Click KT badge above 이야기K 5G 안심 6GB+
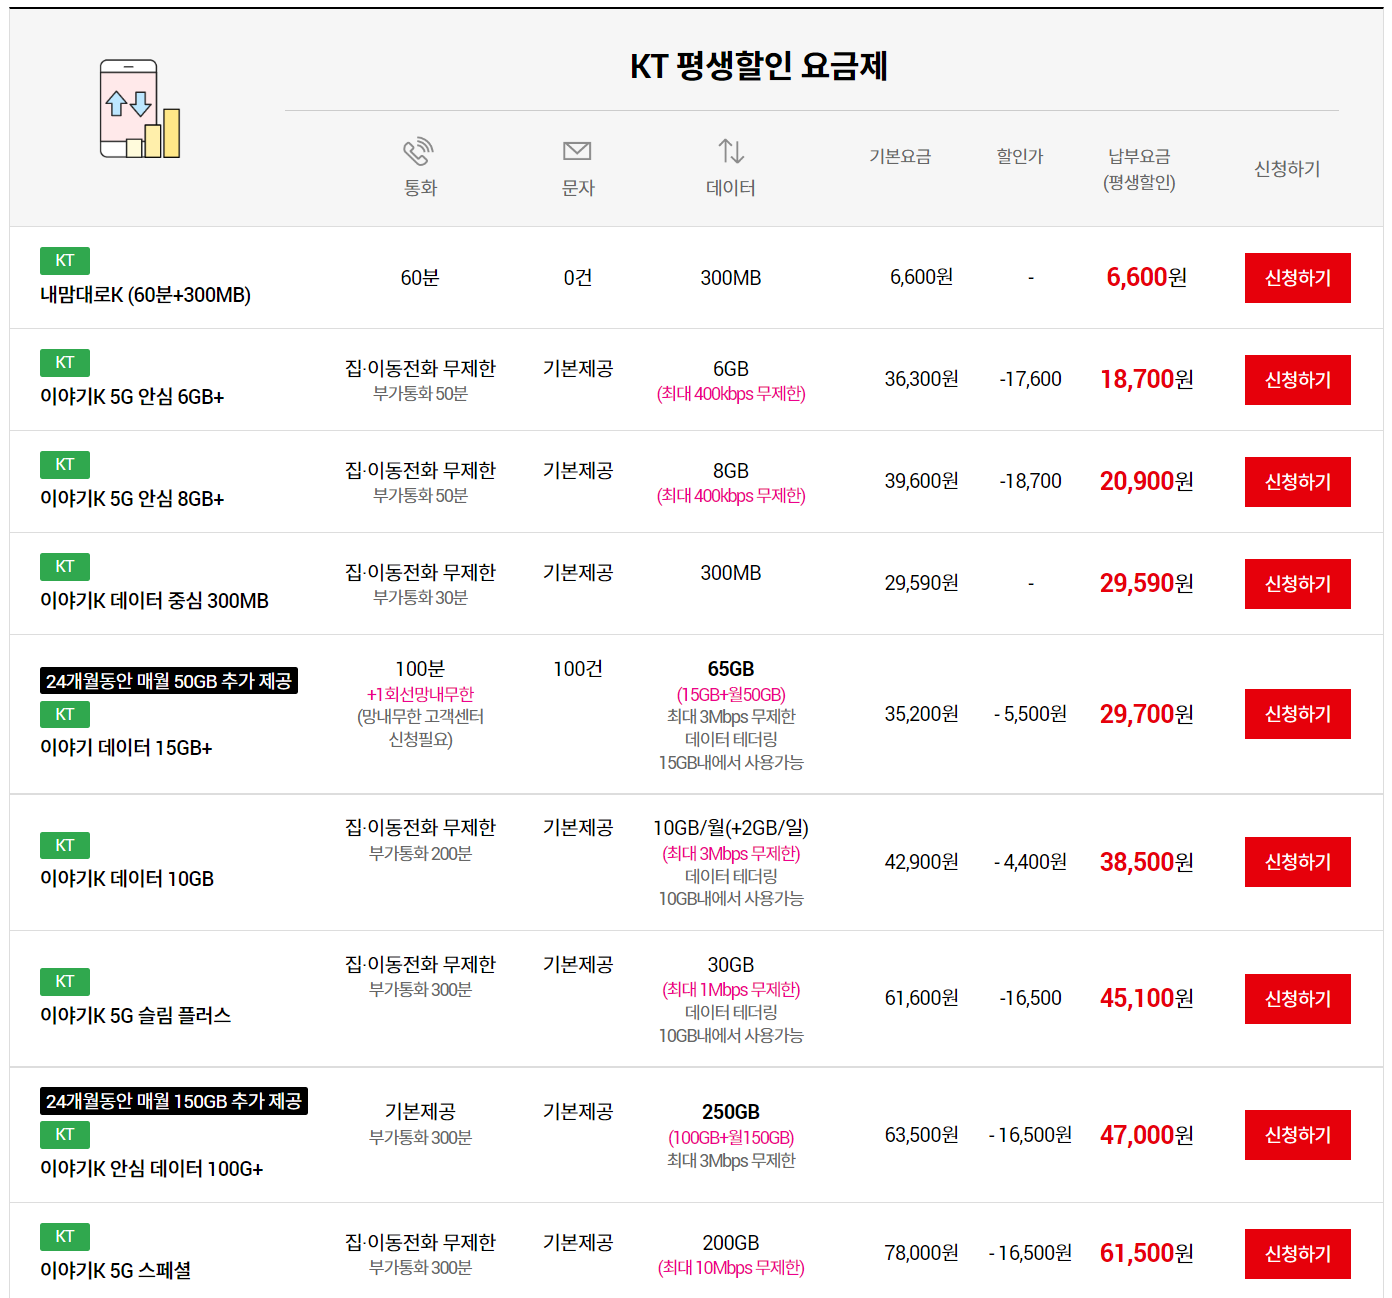This screenshot has height=1298, width=1392. (65, 363)
